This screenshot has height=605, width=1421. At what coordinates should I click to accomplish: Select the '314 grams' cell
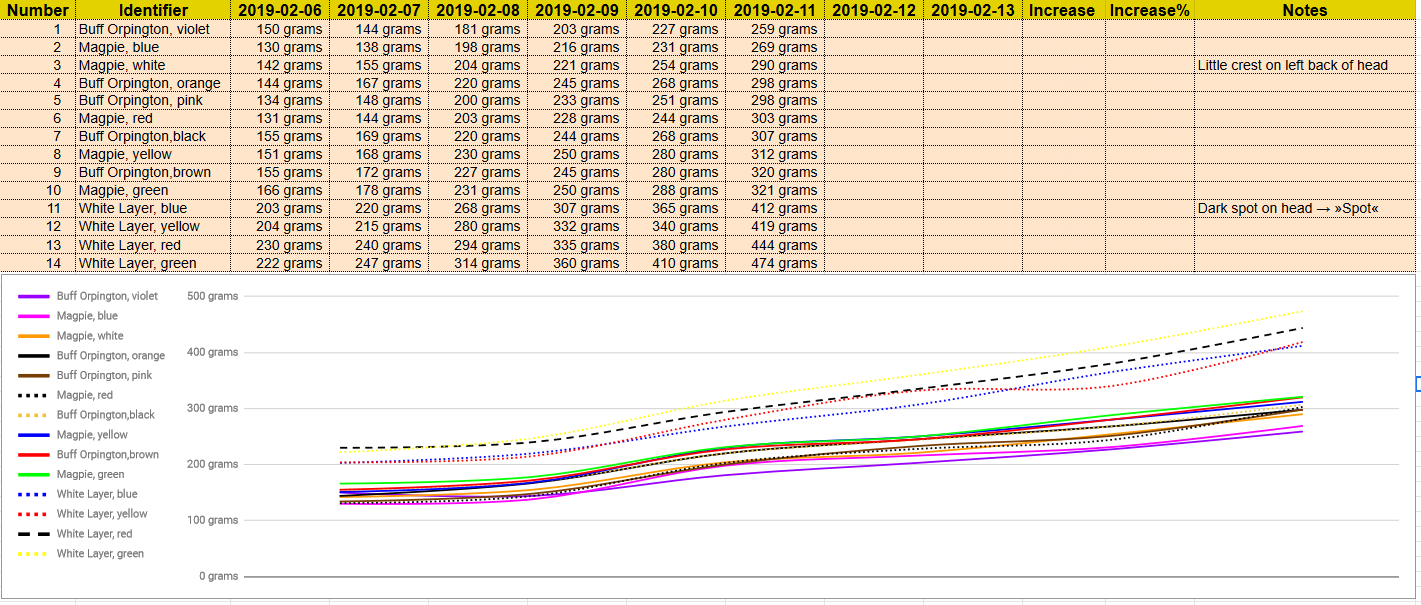coord(477,263)
